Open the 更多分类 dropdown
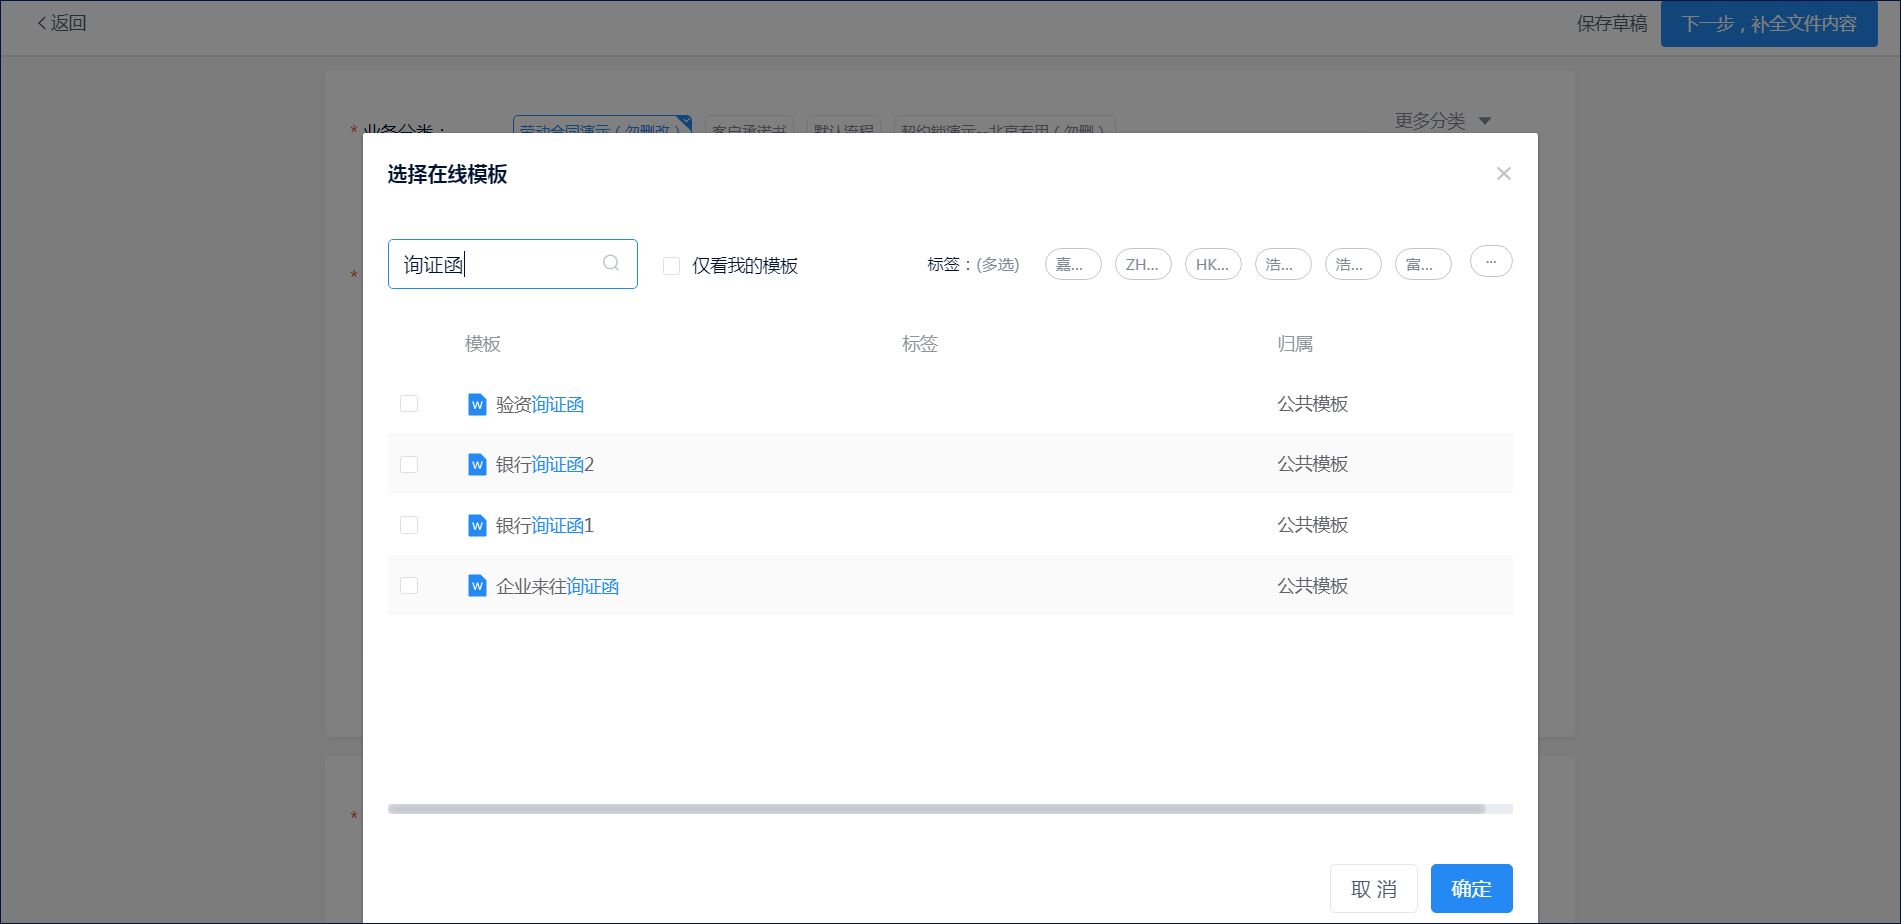 pyautogui.click(x=1442, y=121)
